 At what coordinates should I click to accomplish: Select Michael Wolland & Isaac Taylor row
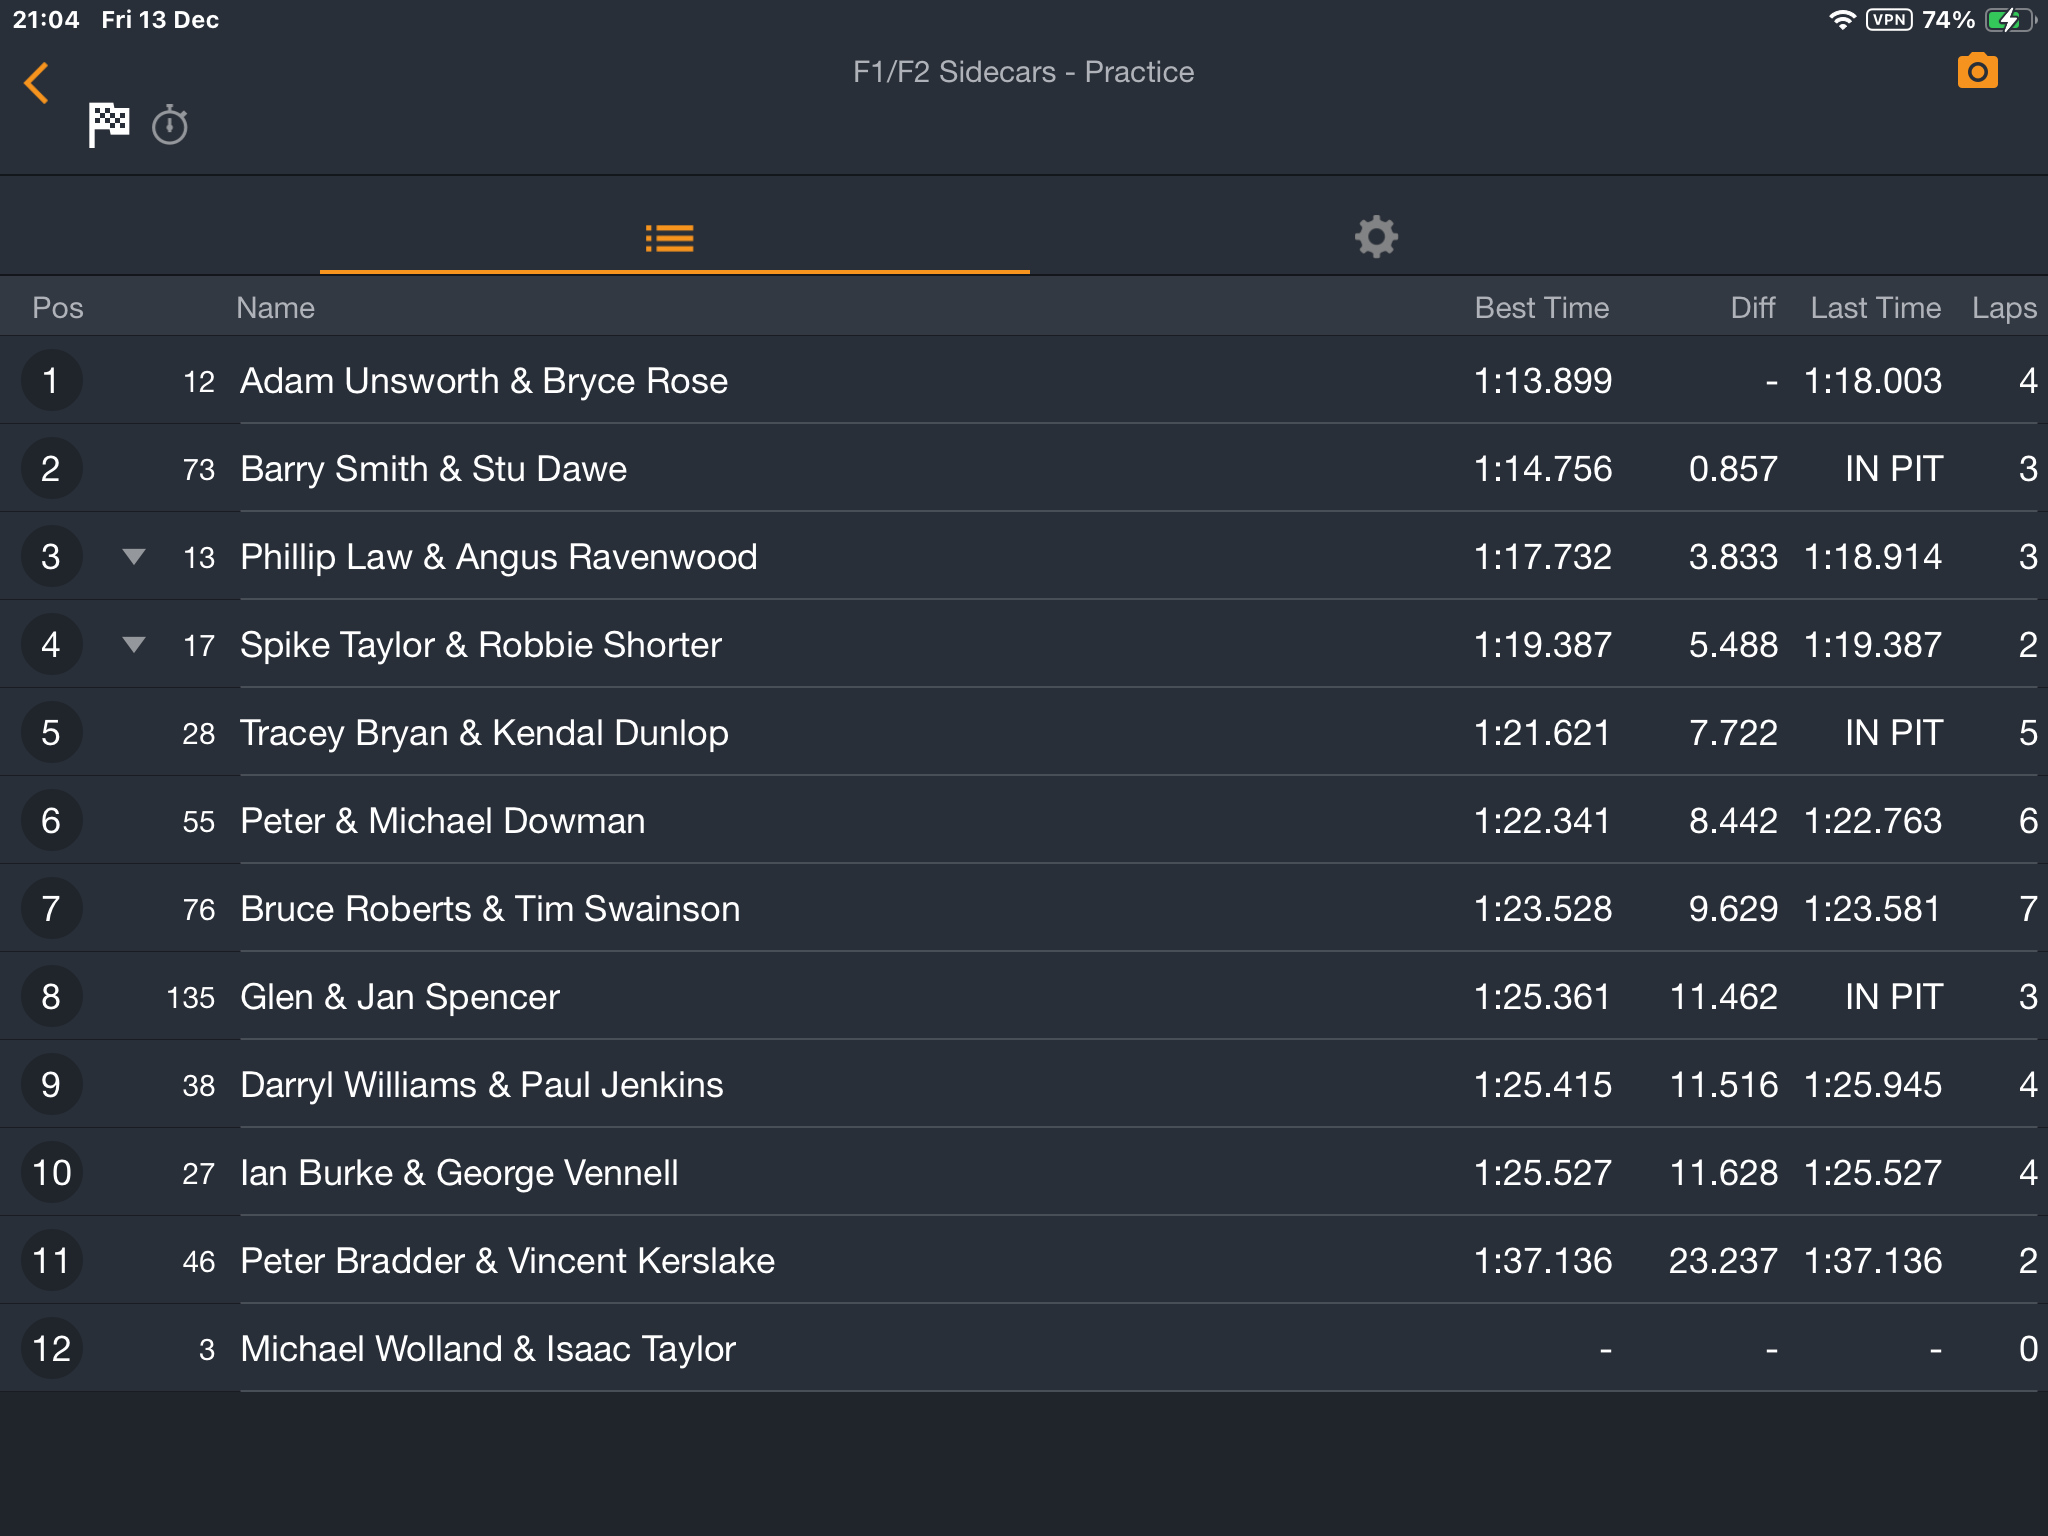coord(1024,1349)
